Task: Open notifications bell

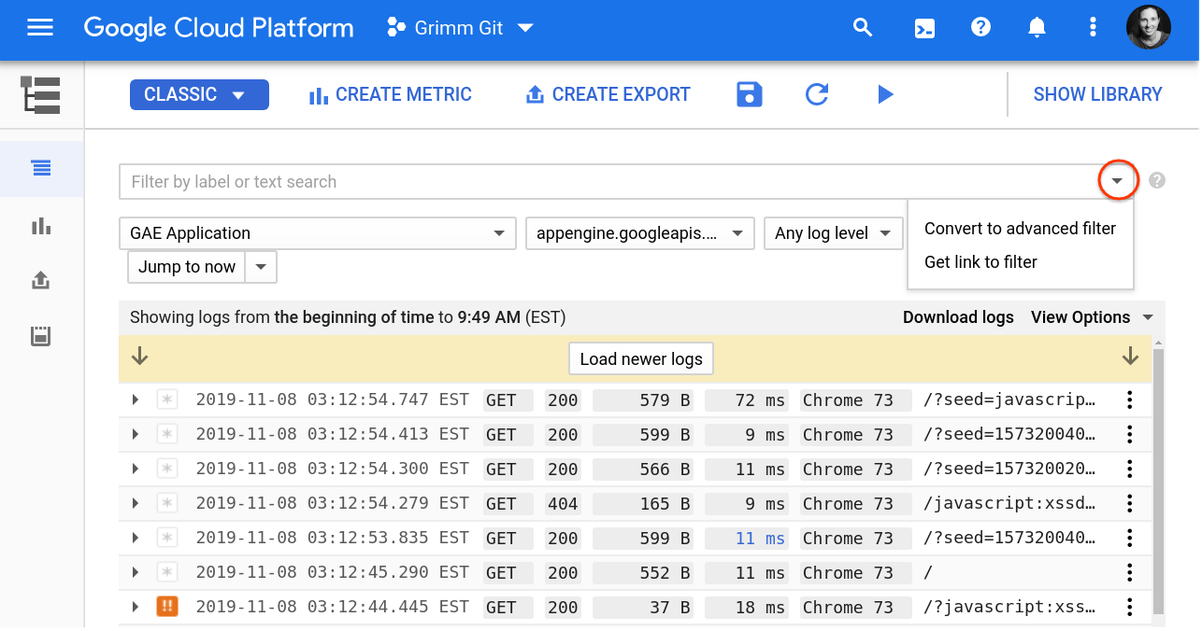Action: tap(1039, 28)
